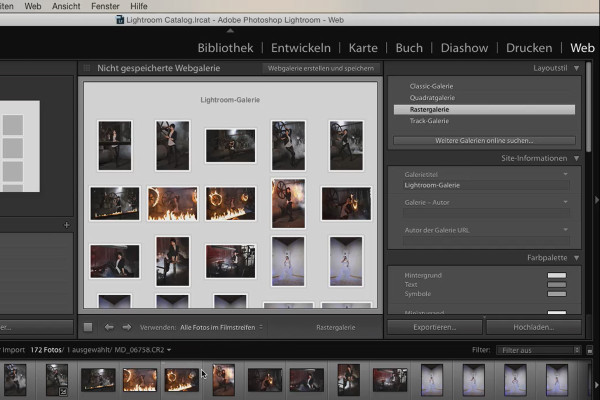Screen dimensions: 600x400
Task: Switch to the Drucken module
Action: 529,48
